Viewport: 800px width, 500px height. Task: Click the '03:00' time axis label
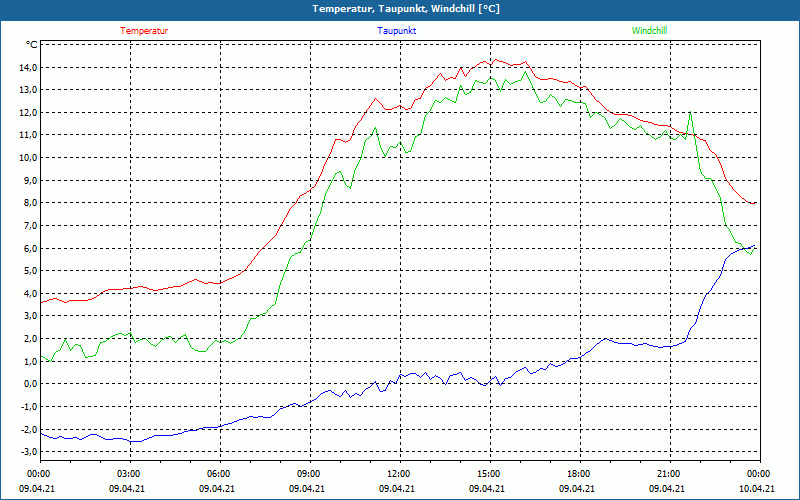pyautogui.click(x=127, y=474)
